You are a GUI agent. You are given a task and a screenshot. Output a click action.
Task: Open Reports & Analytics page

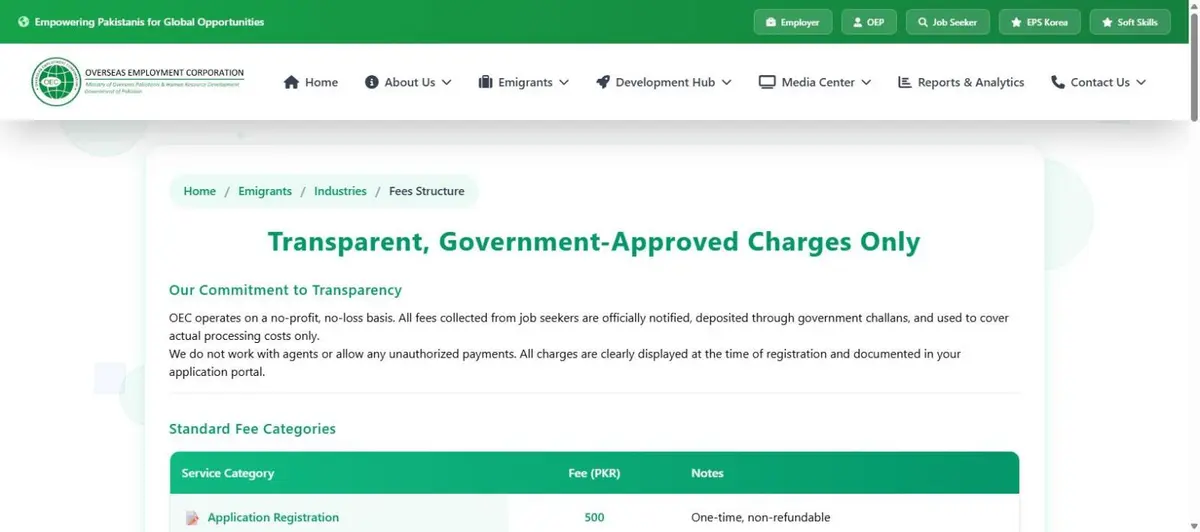pos(961,82)
